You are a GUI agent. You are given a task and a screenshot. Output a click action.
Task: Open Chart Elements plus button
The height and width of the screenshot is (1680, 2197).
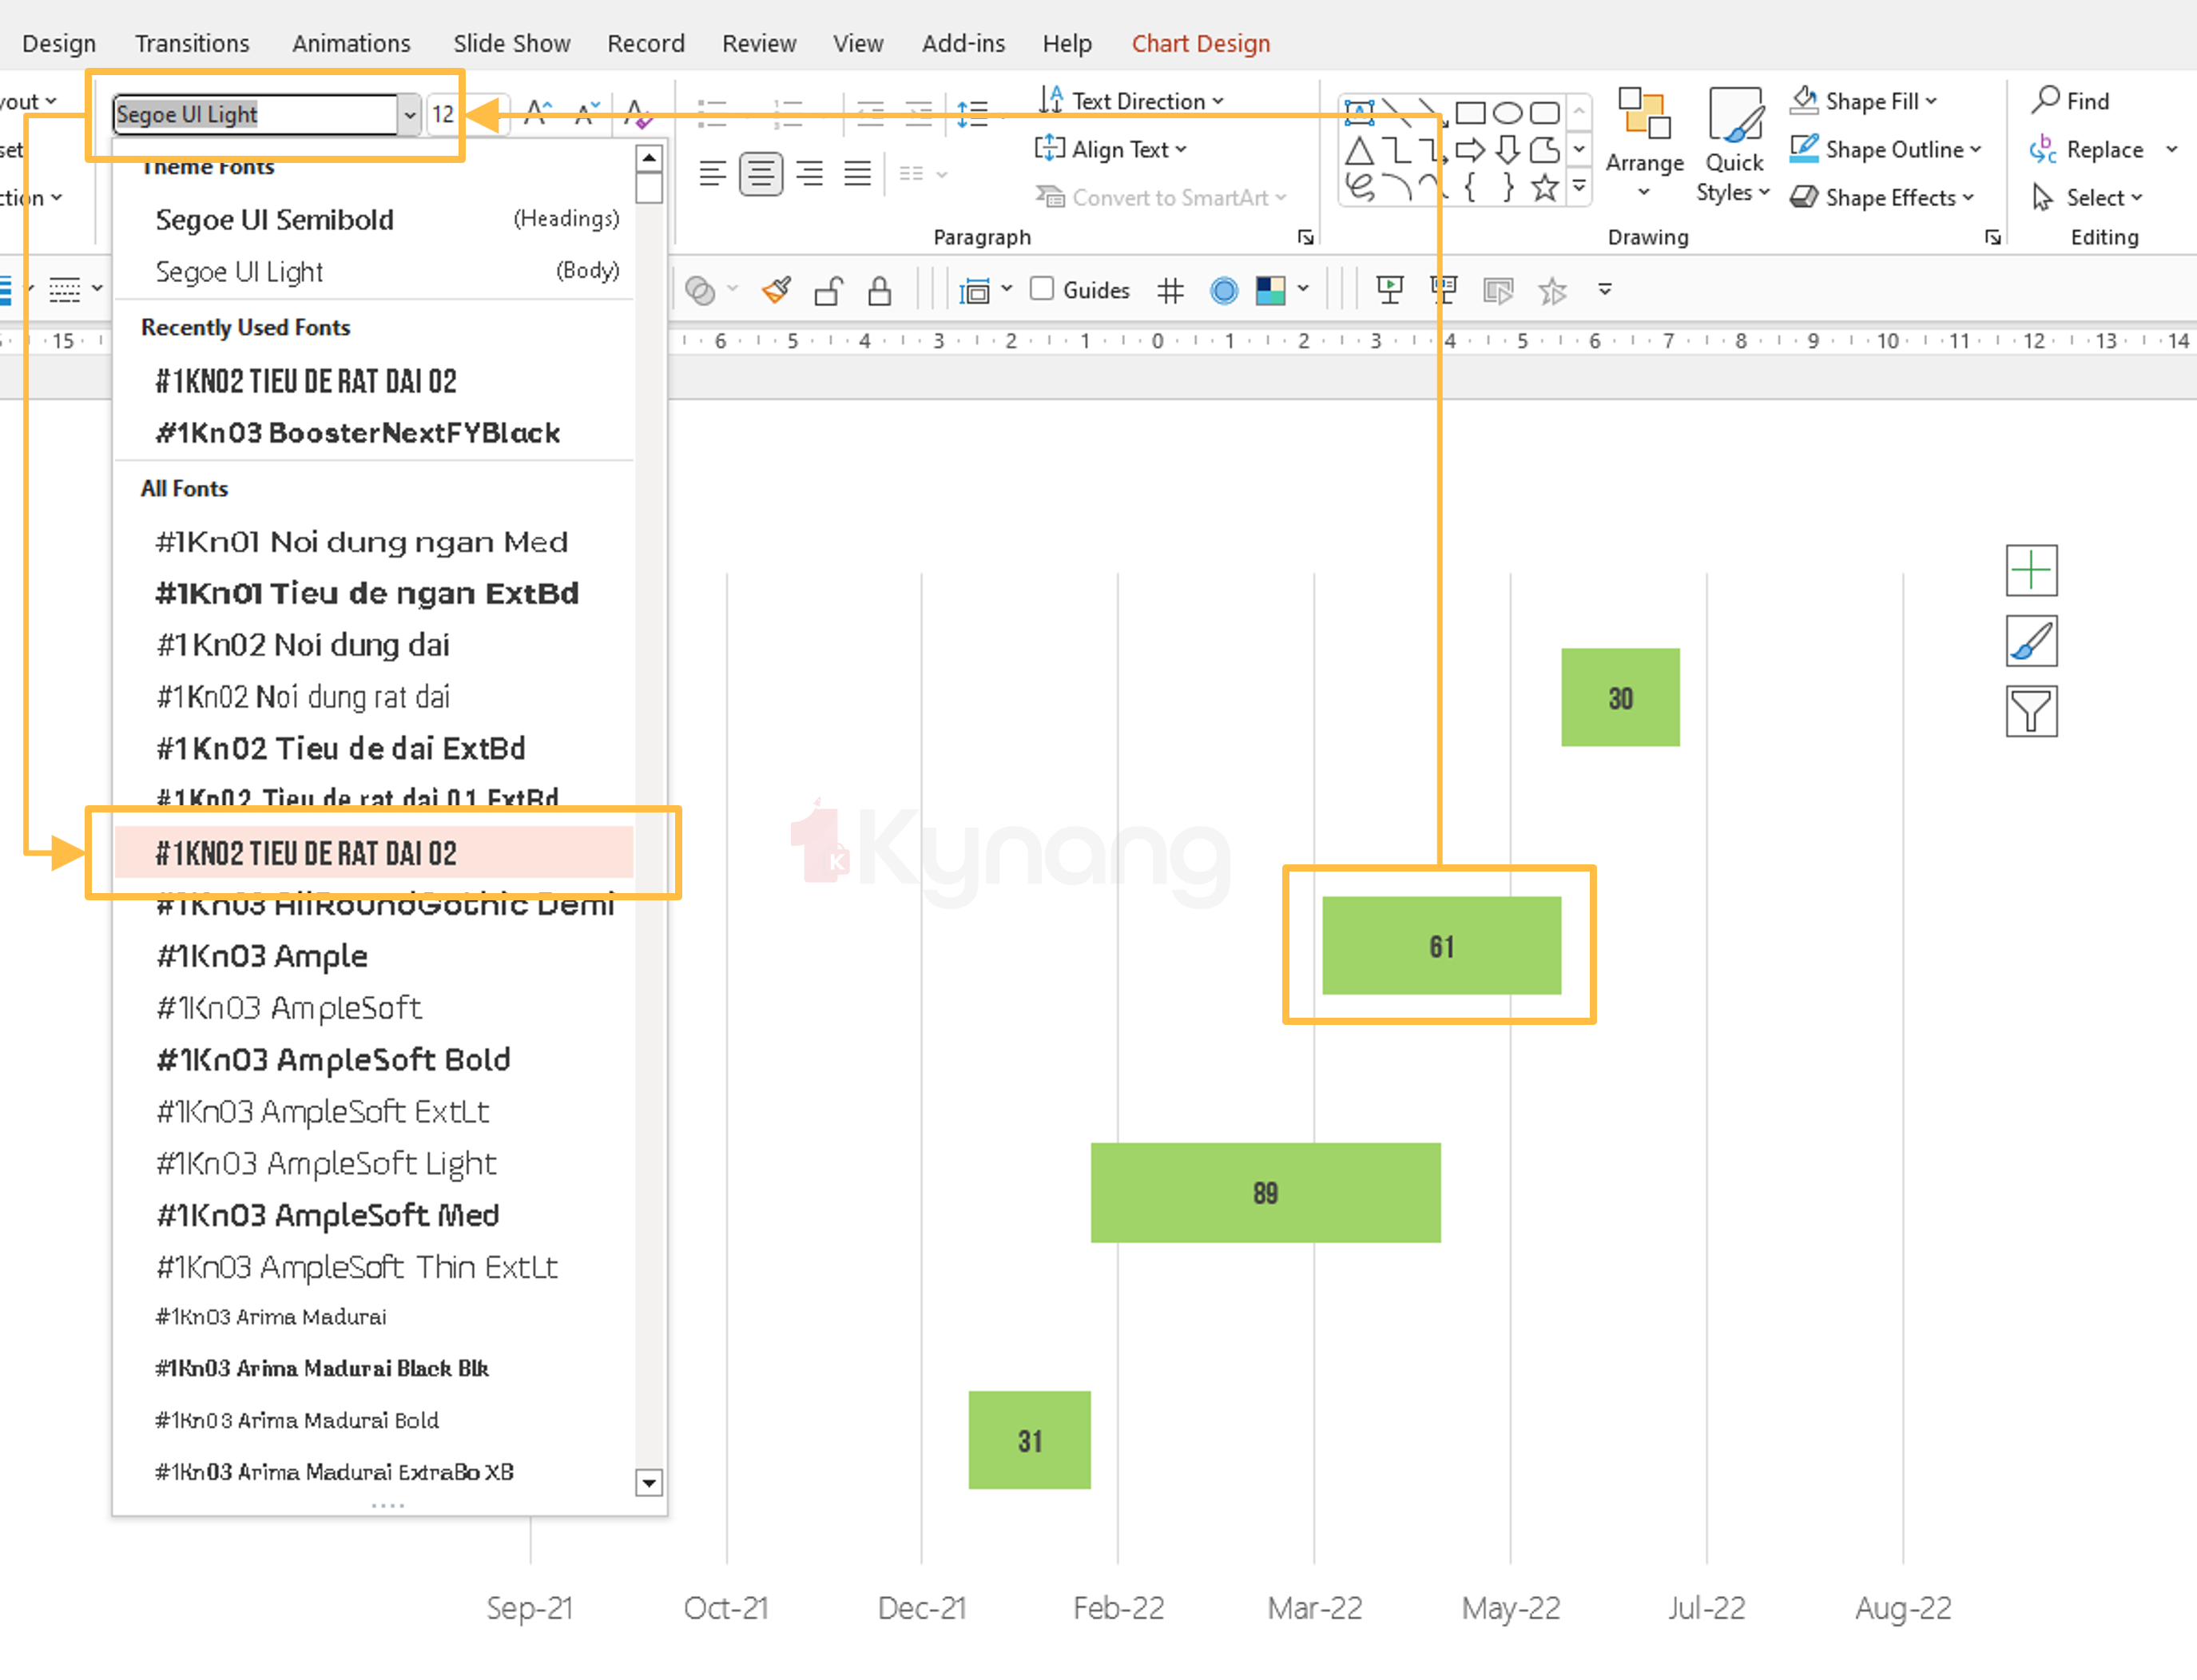tap(2031, 570)
